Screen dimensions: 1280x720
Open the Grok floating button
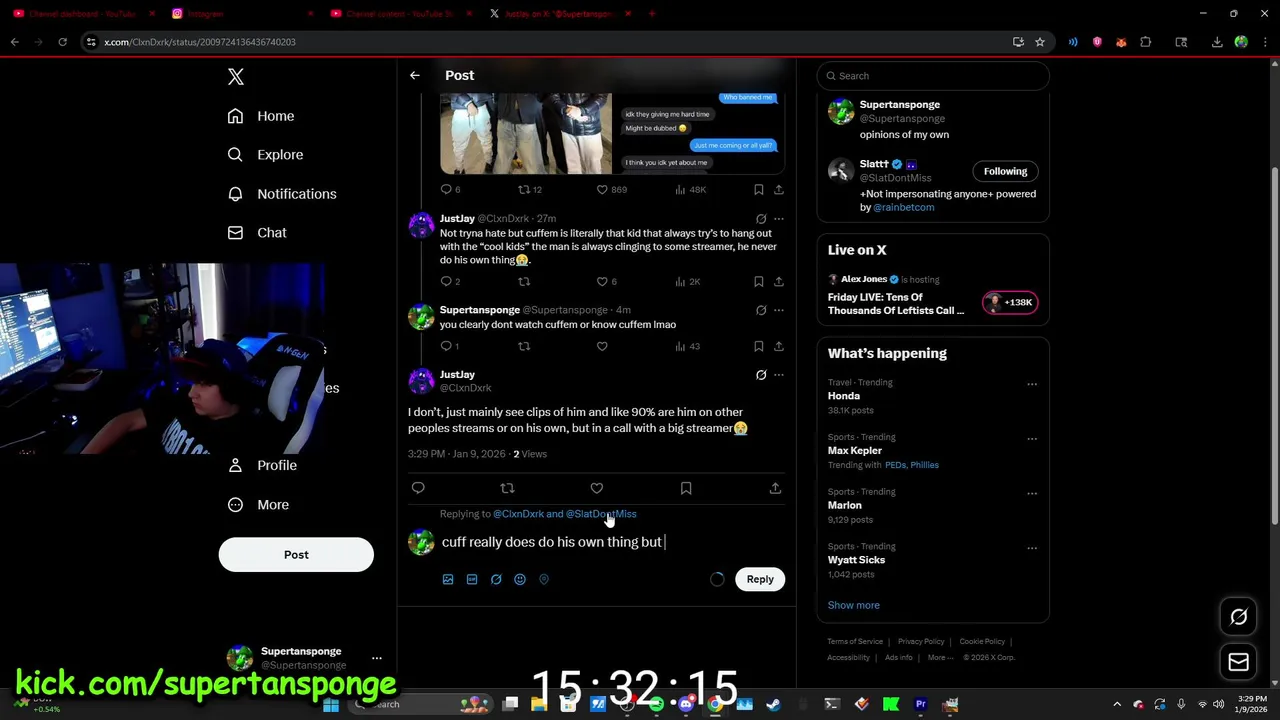click(x=1238, y=617)
